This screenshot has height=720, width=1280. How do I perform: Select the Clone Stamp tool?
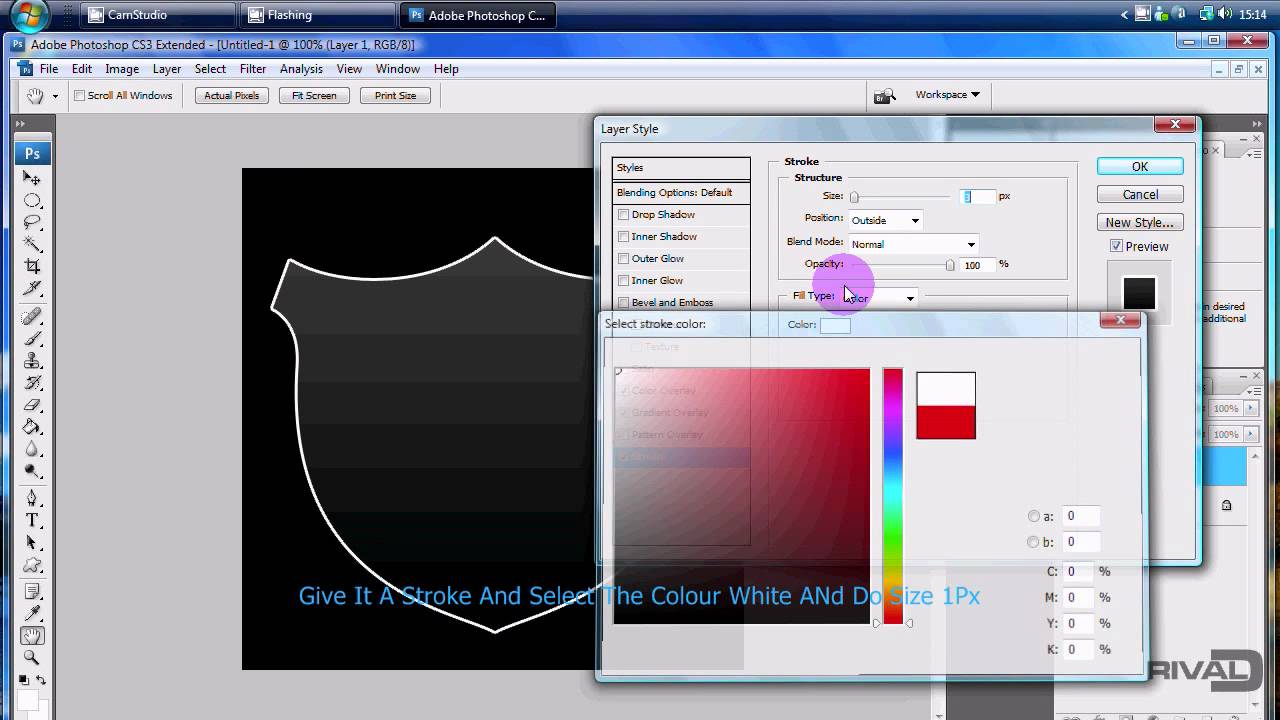32,360
